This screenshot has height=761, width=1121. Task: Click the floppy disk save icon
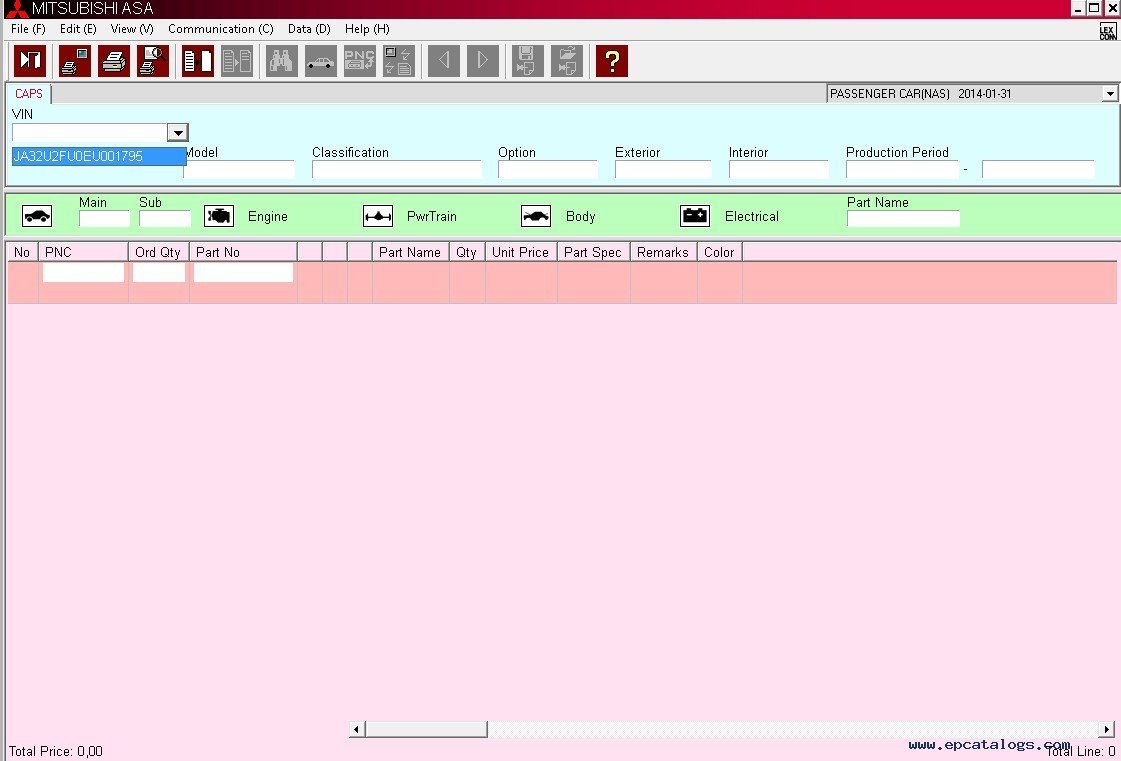[528, 61]
